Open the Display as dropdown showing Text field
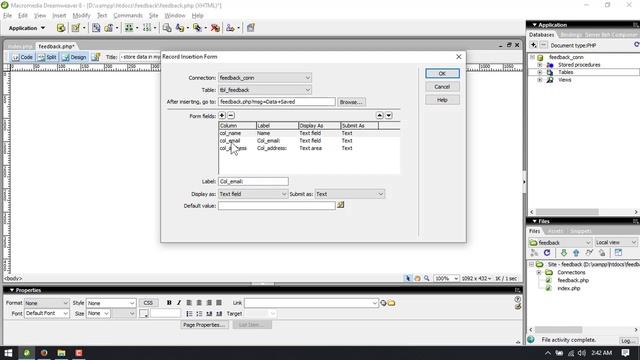Viewport: 640px width, 360px height. click(x=253, y=194)
